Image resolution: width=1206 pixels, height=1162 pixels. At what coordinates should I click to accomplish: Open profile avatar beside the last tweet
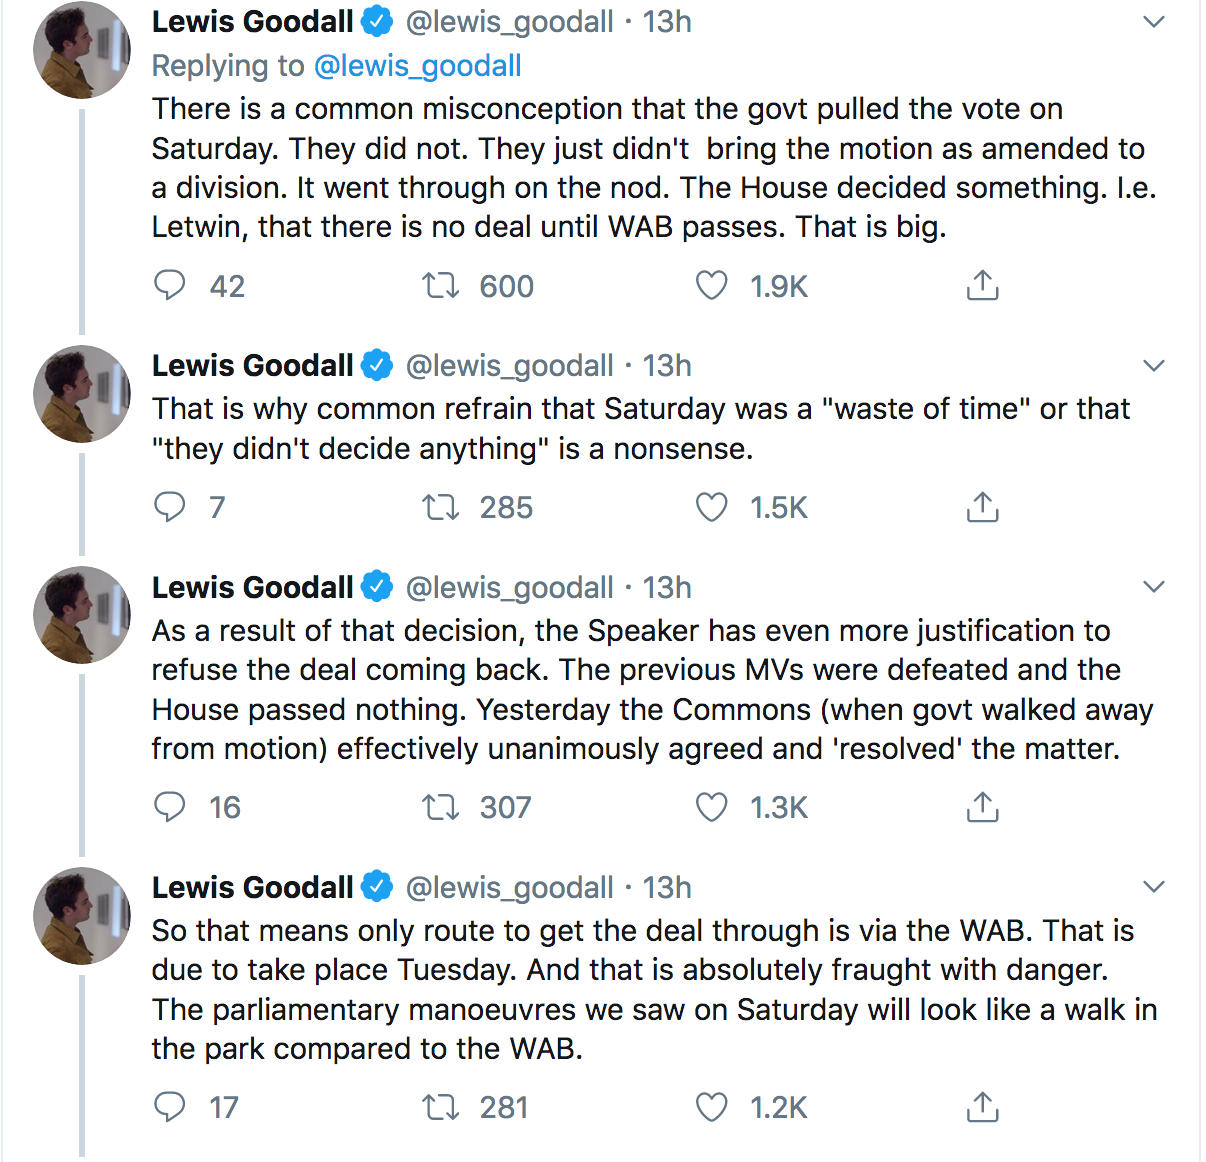(82, 915)
